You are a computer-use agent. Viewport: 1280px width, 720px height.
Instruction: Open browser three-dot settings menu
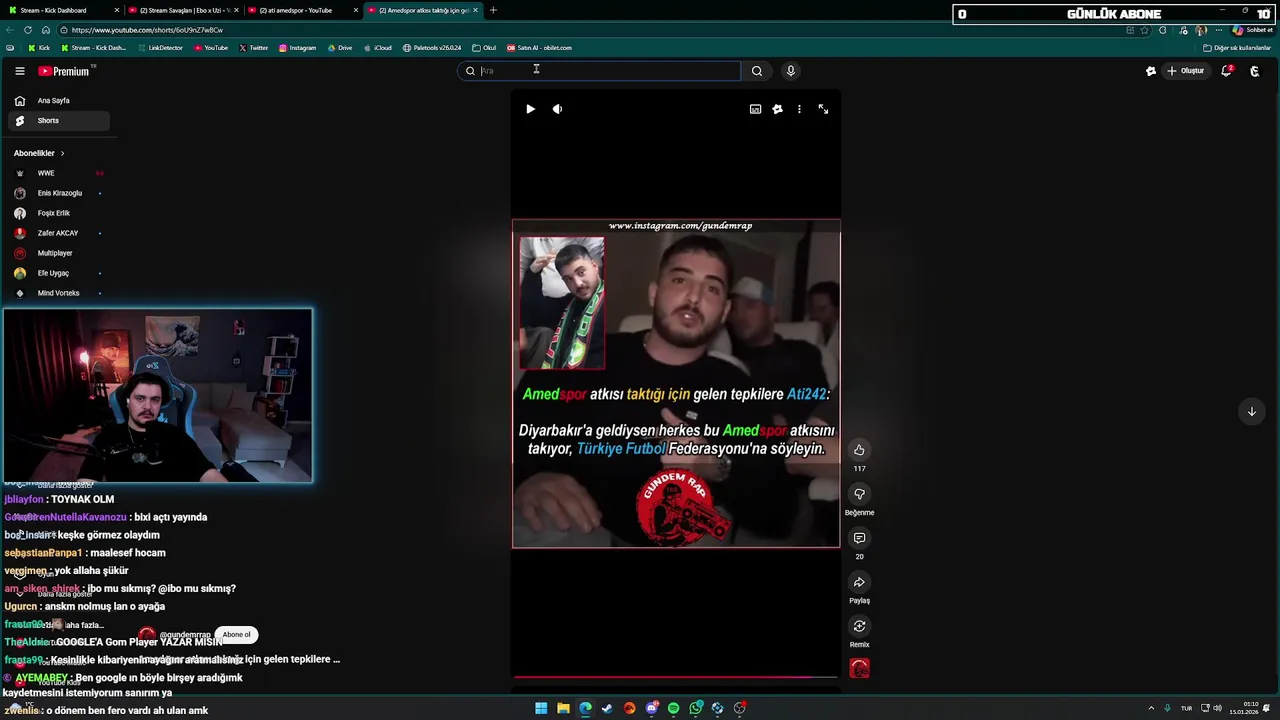(1218, 30)
